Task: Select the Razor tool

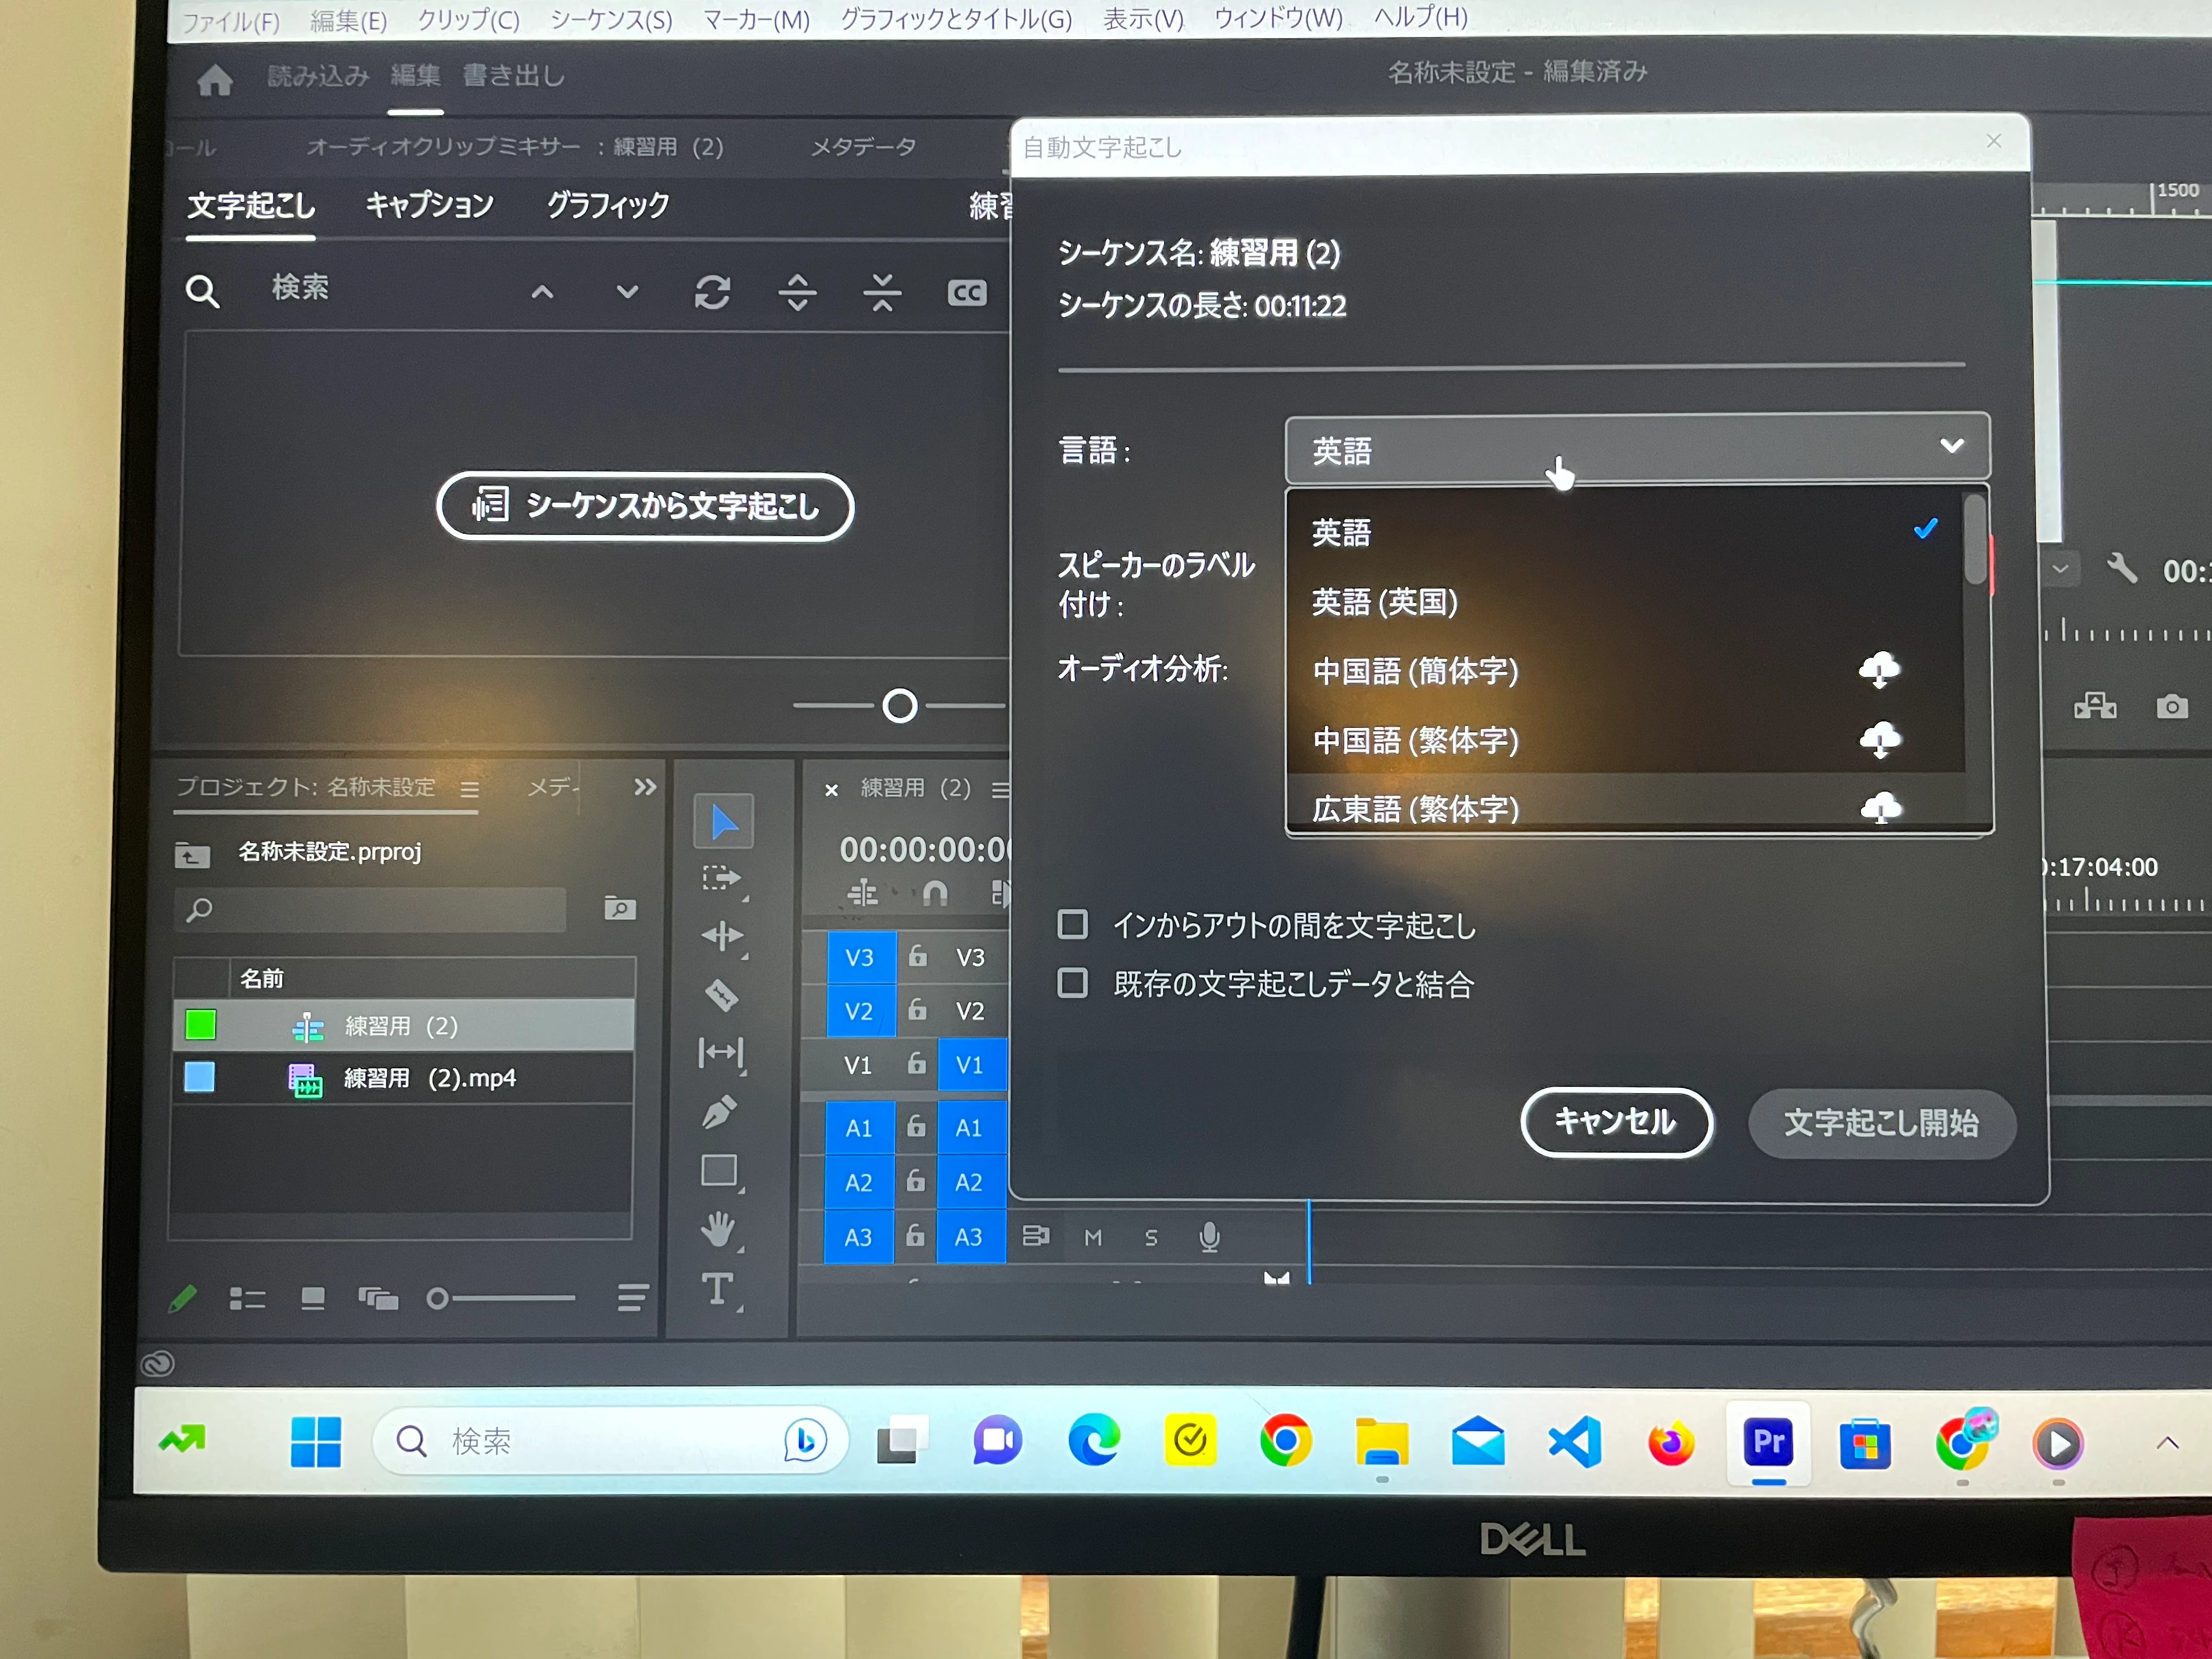Action: pos(721,995)
